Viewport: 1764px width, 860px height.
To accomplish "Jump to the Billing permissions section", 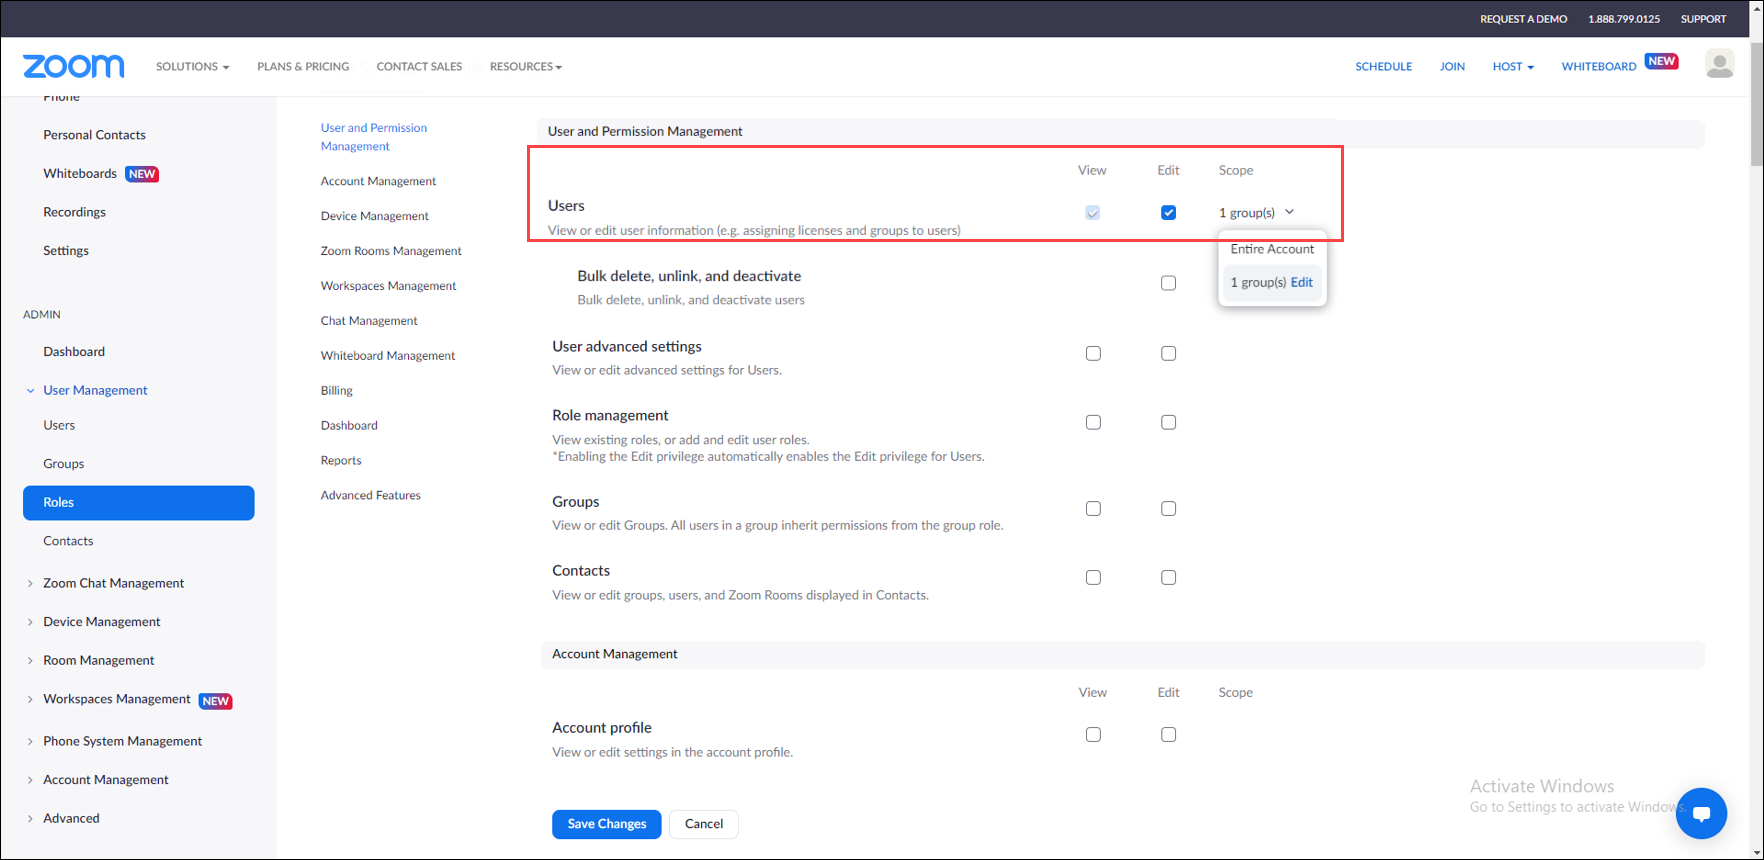I will pyautogui.click(x=336, y=391).
